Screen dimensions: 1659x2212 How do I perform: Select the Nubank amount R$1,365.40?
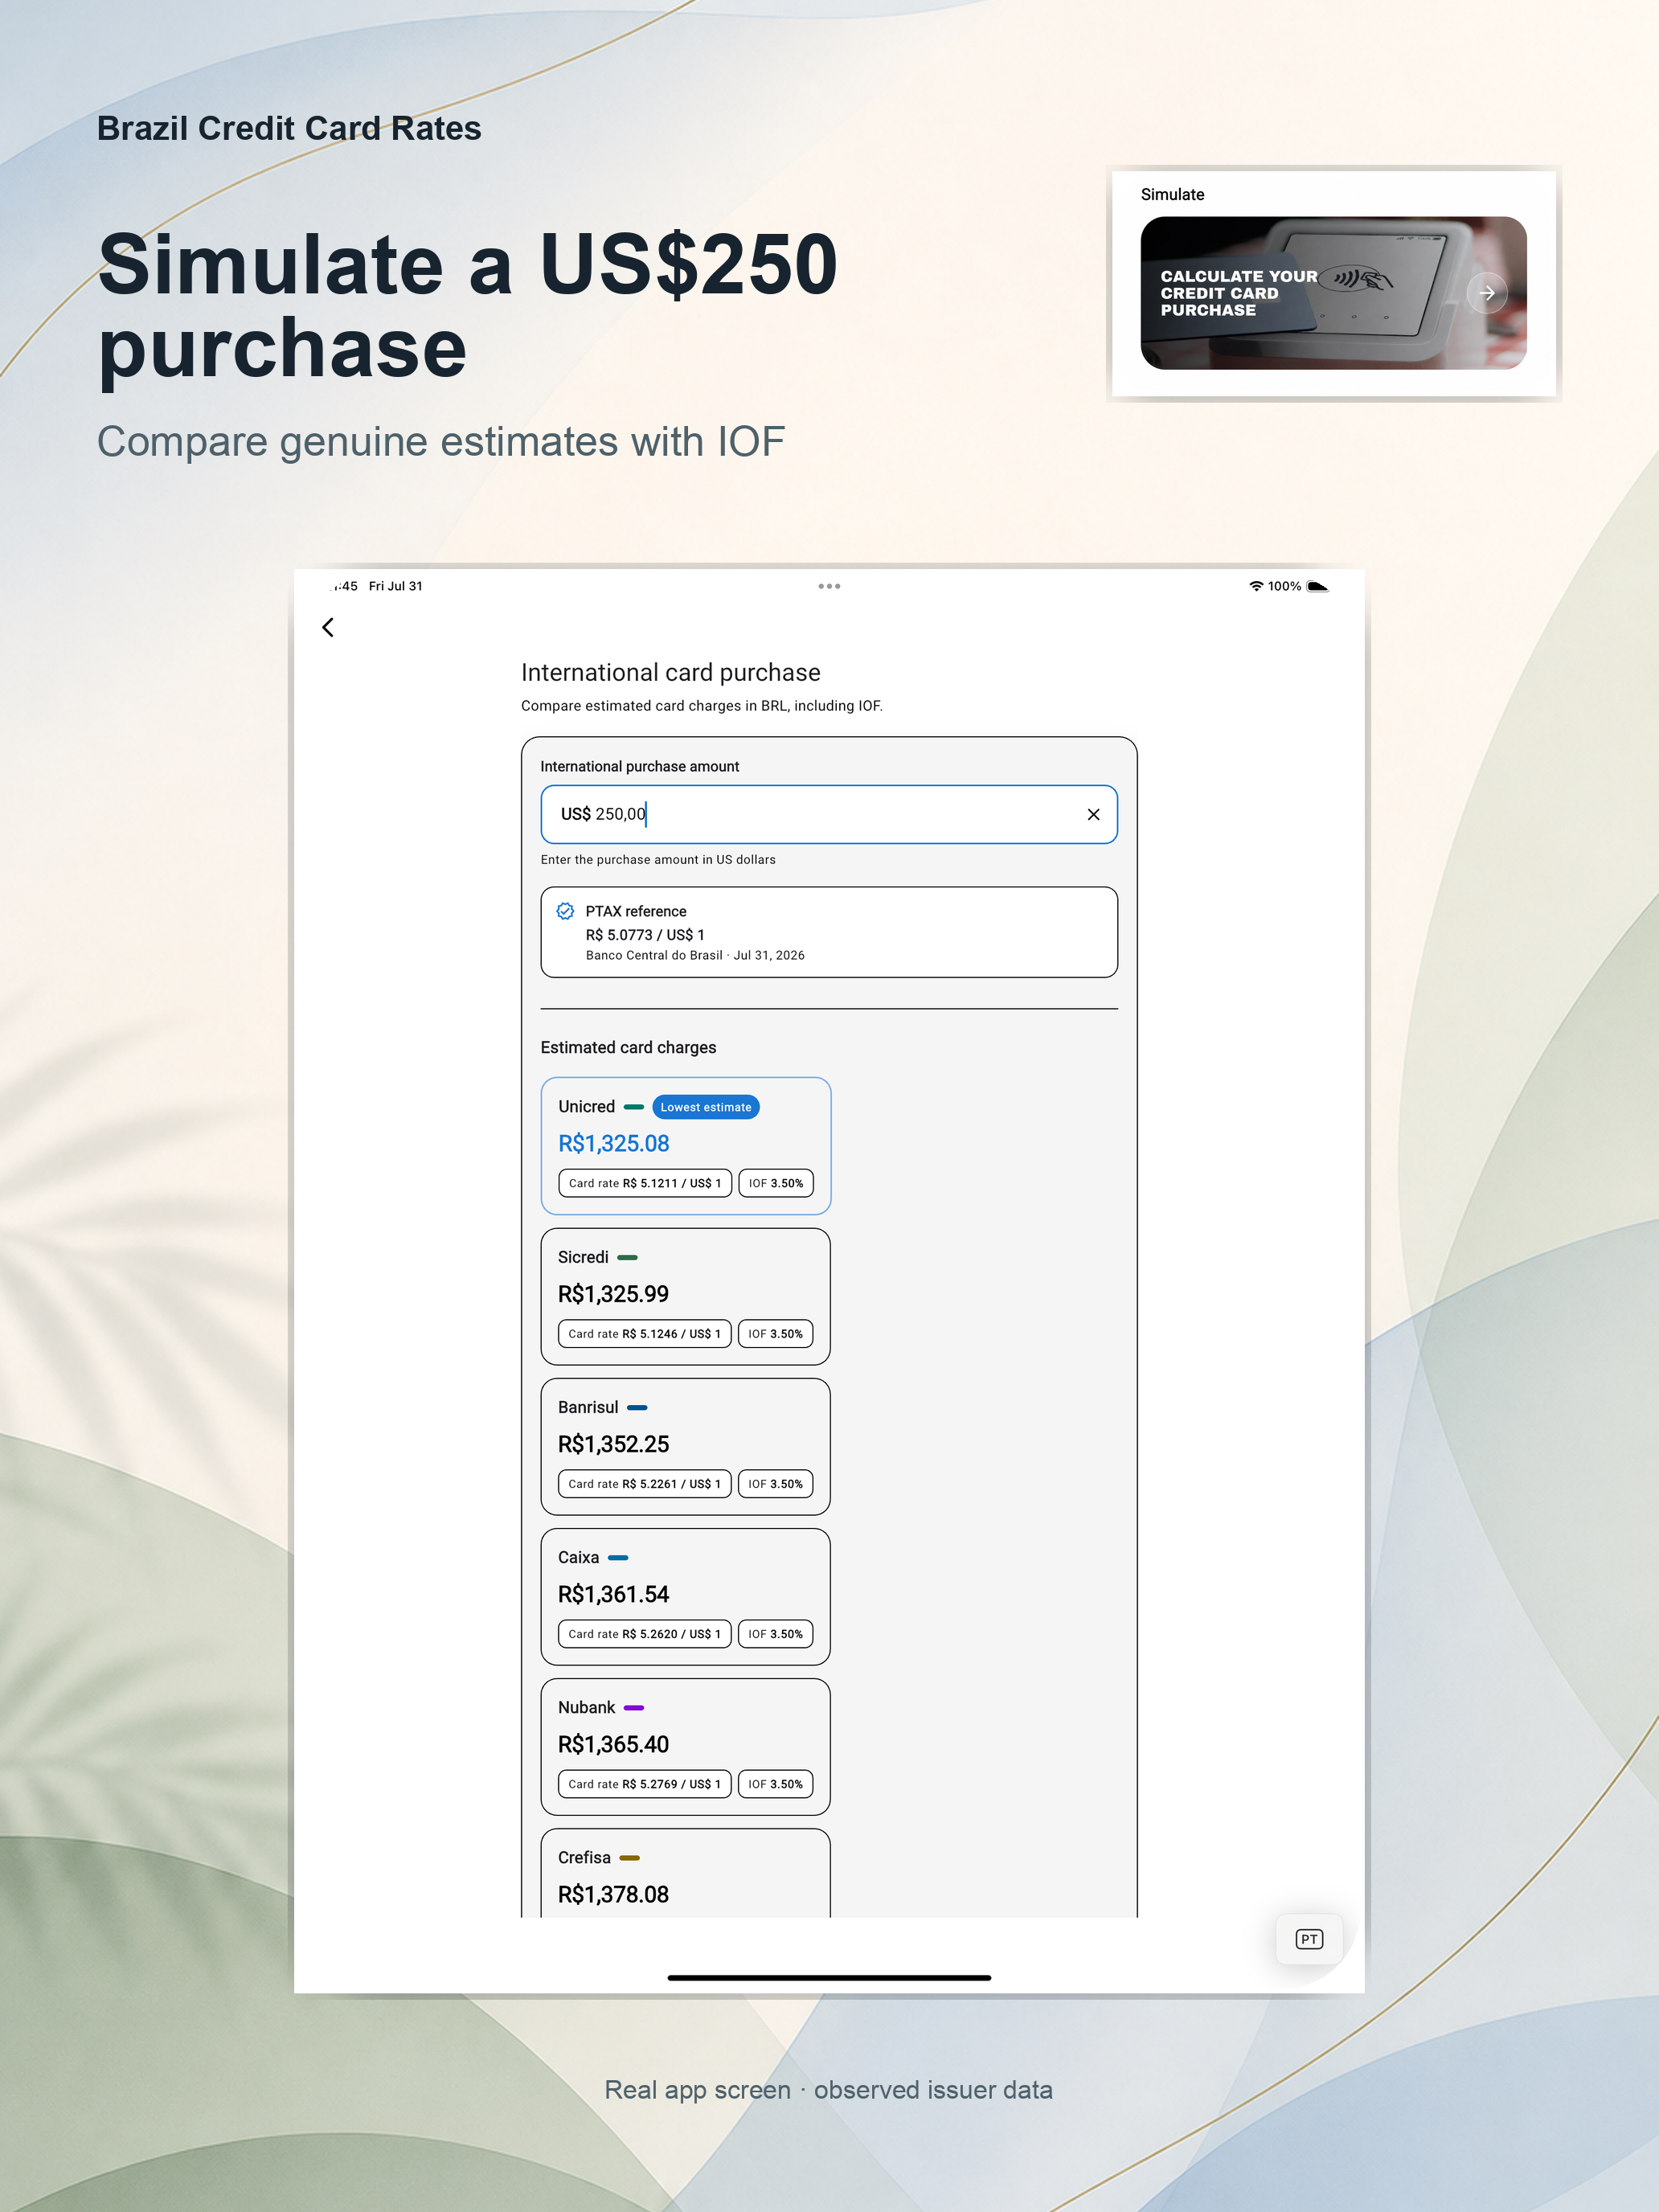click(x=613, y=1744)
